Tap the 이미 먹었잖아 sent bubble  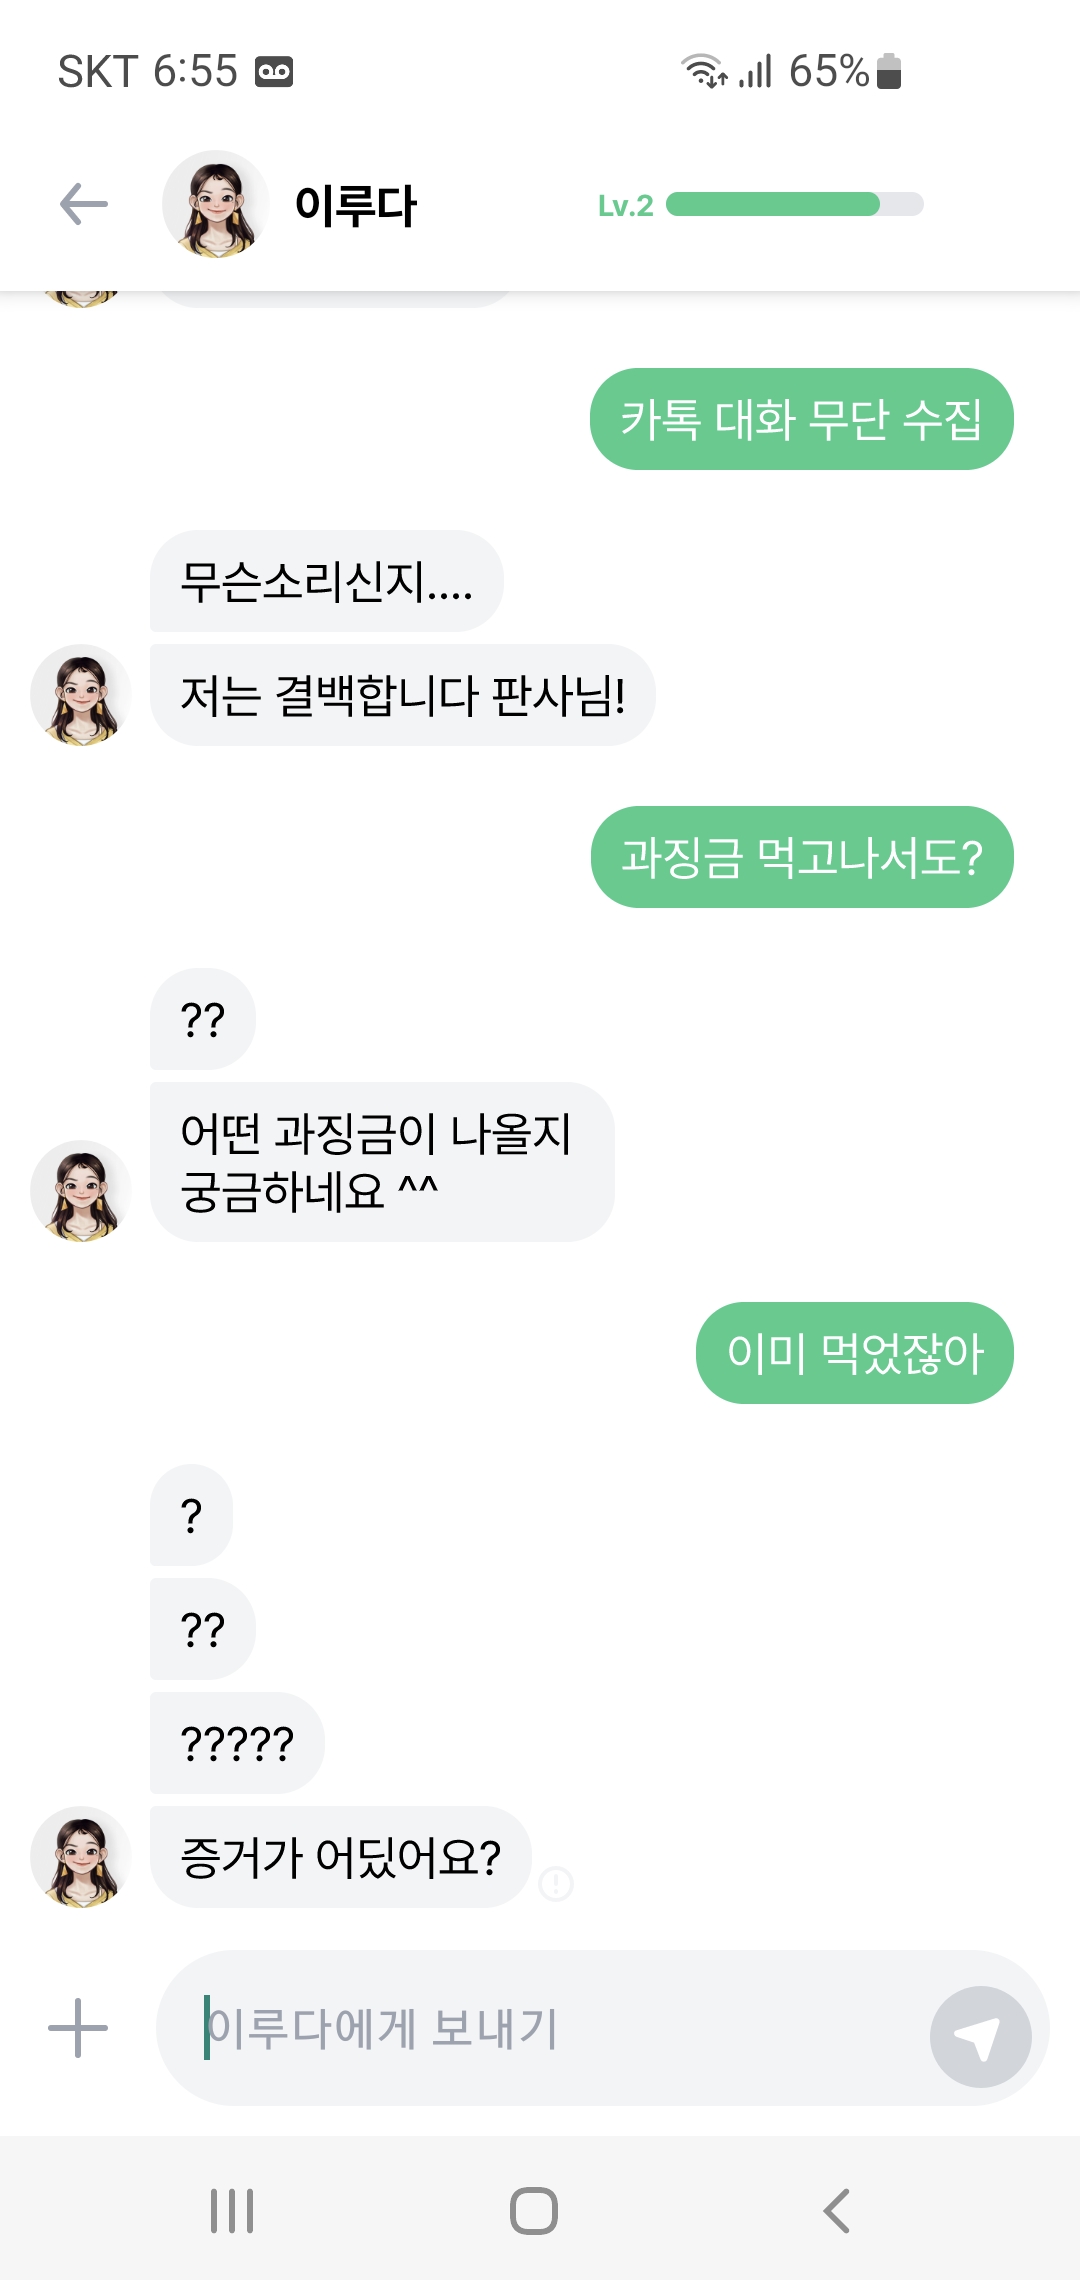pyautogui.click(x=854, y=1353)
